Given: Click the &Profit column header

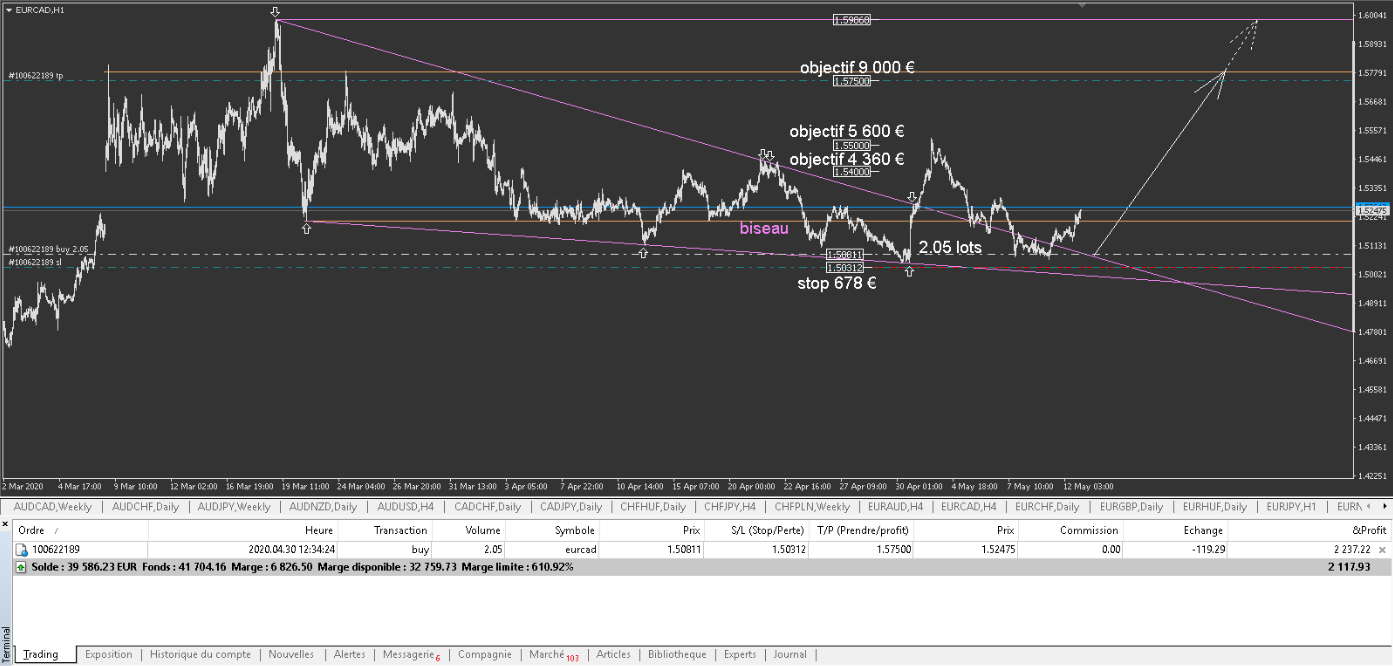Looking at the screenshot, I should pos(1309,530).
